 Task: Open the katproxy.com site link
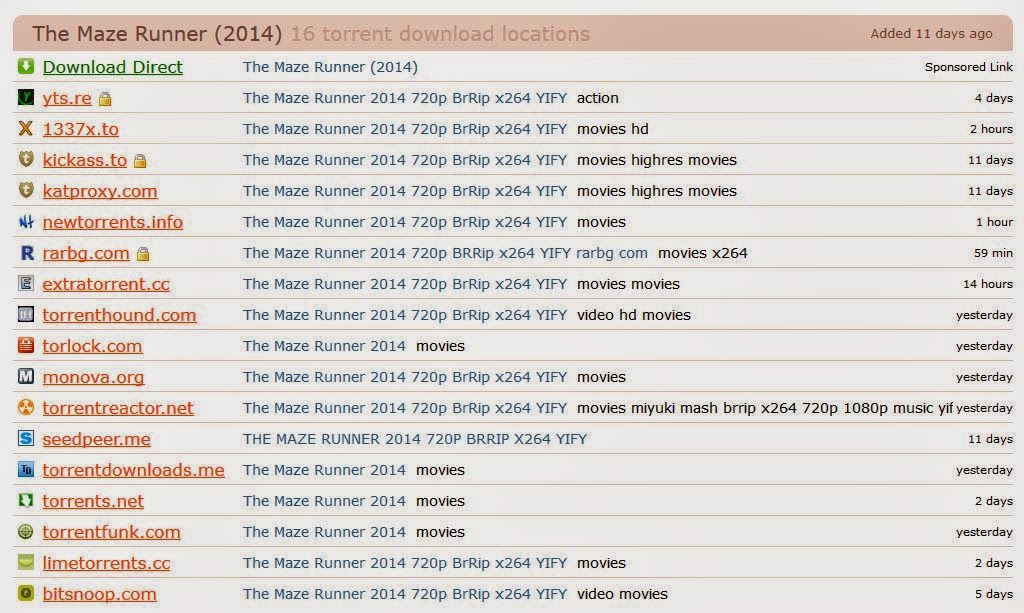point(100,191)
